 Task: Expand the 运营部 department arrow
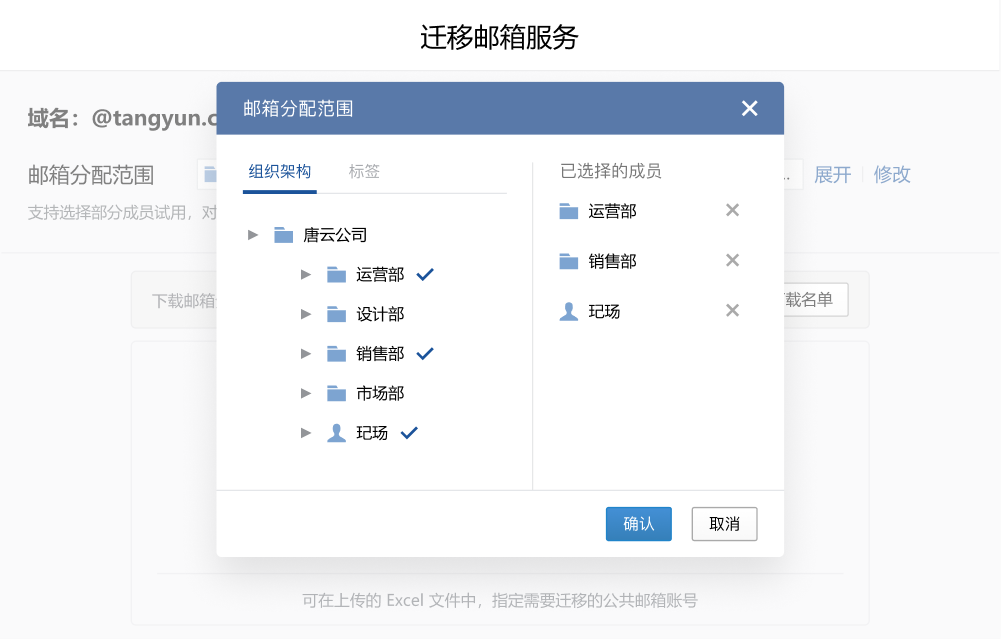[306, 274]
